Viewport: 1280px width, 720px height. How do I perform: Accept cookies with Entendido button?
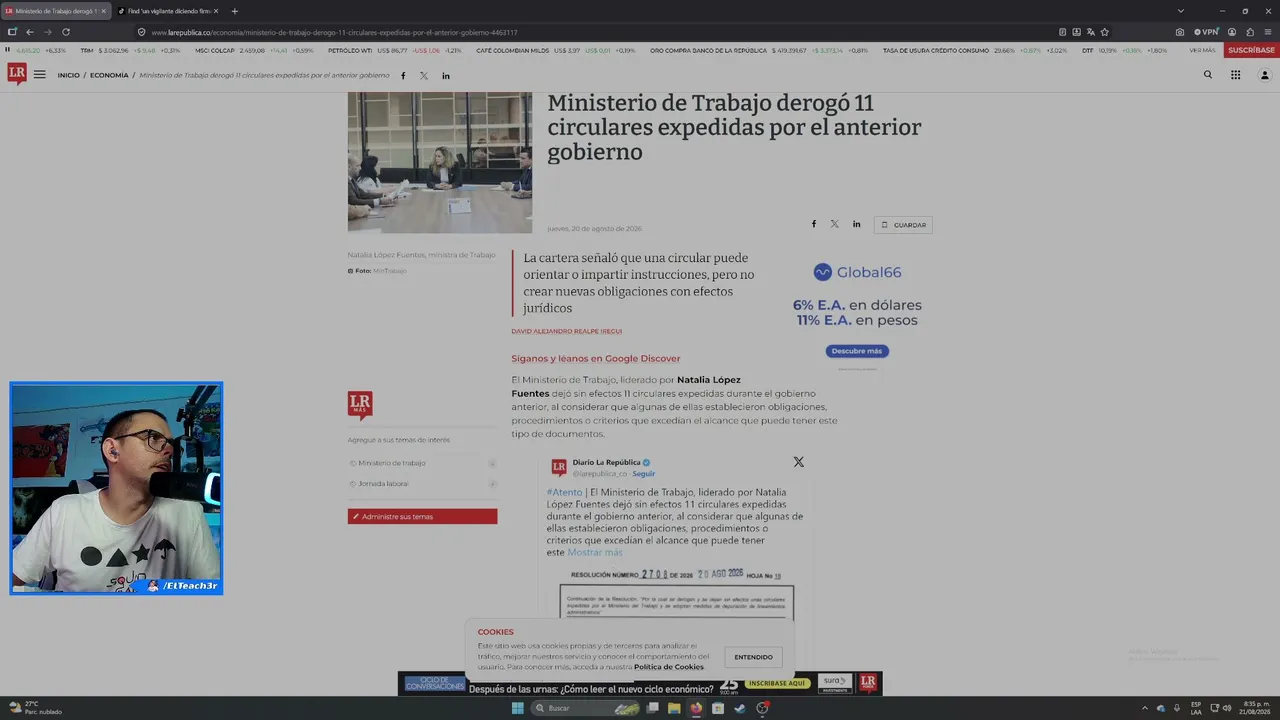pos(753,657)
